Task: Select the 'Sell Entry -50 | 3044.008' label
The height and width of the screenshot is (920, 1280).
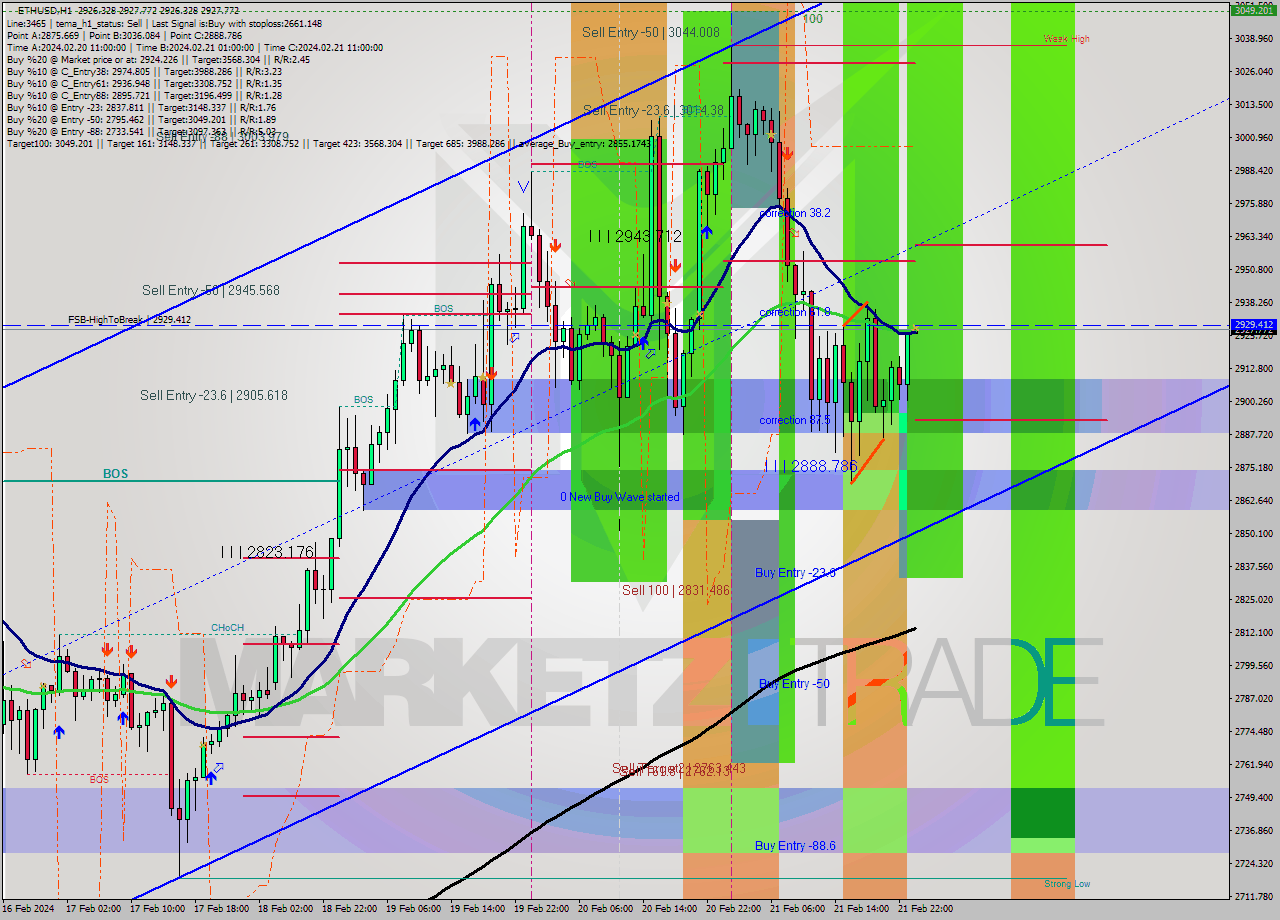Action: (x=651, y=32)
